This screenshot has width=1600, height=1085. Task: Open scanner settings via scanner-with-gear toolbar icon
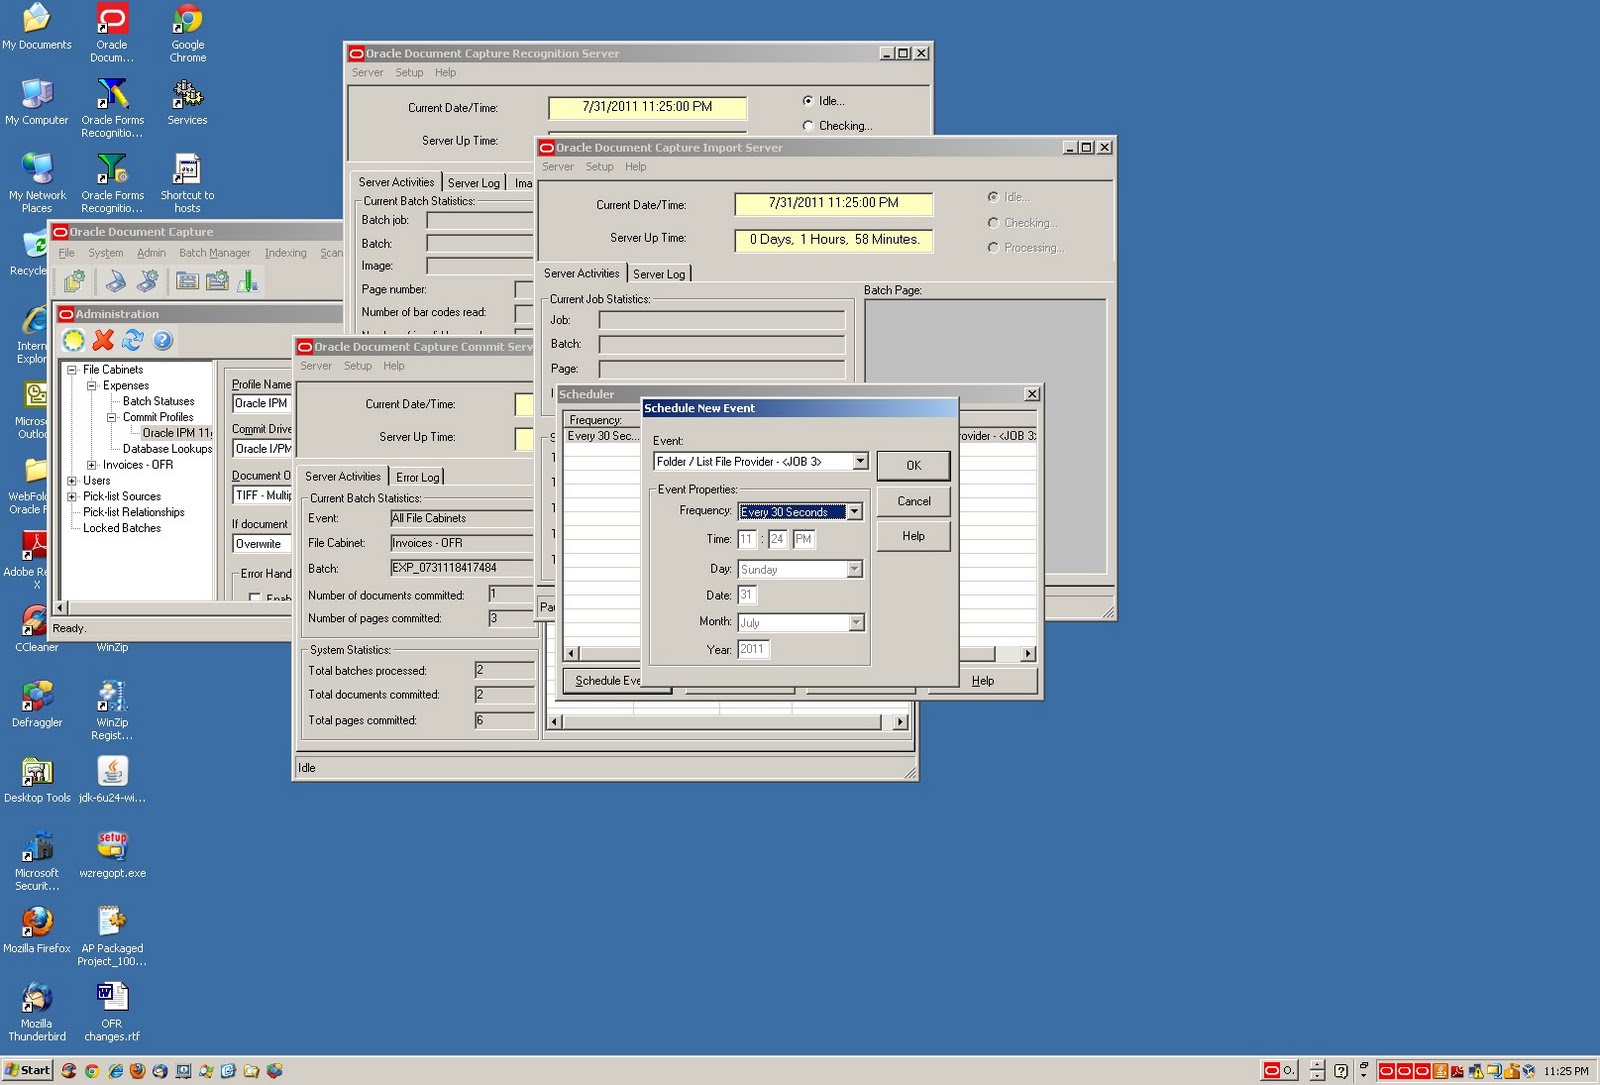pos(146,281)
